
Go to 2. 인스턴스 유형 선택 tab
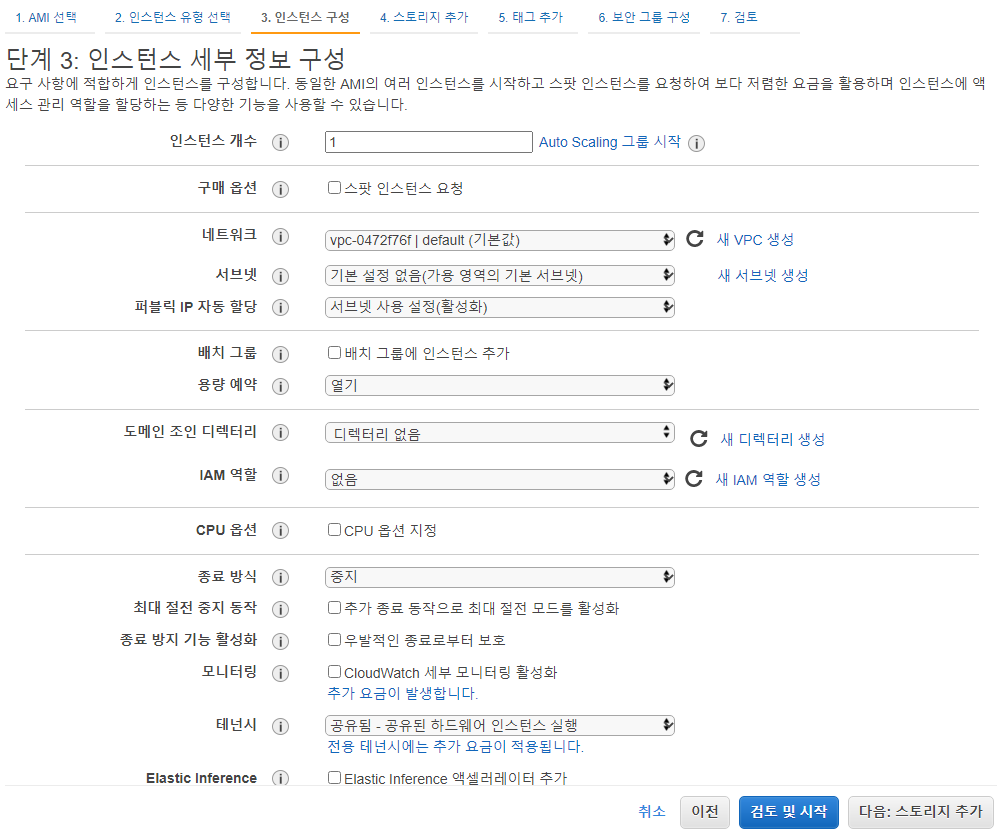click(x=172, y=17)
